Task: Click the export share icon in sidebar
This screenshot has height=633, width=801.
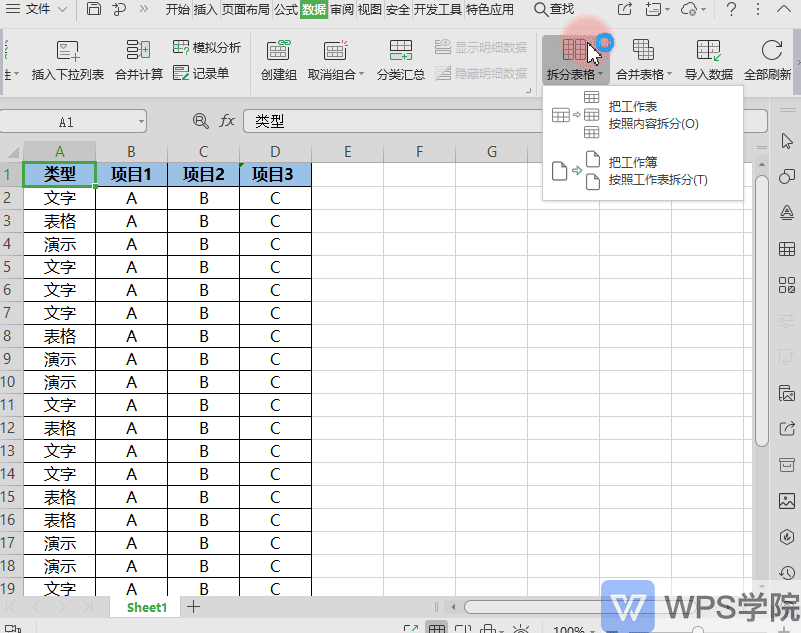Action: click(787, 429)
